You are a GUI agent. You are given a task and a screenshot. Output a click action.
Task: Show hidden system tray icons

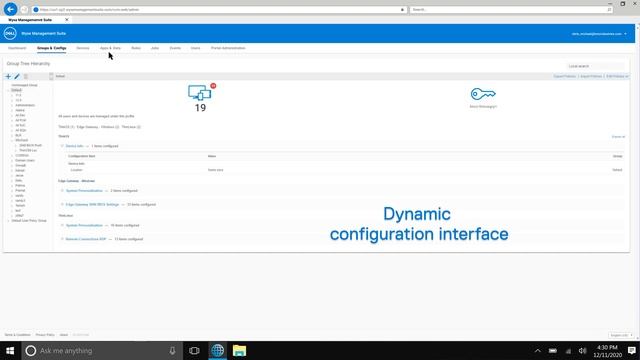[538, 351]
